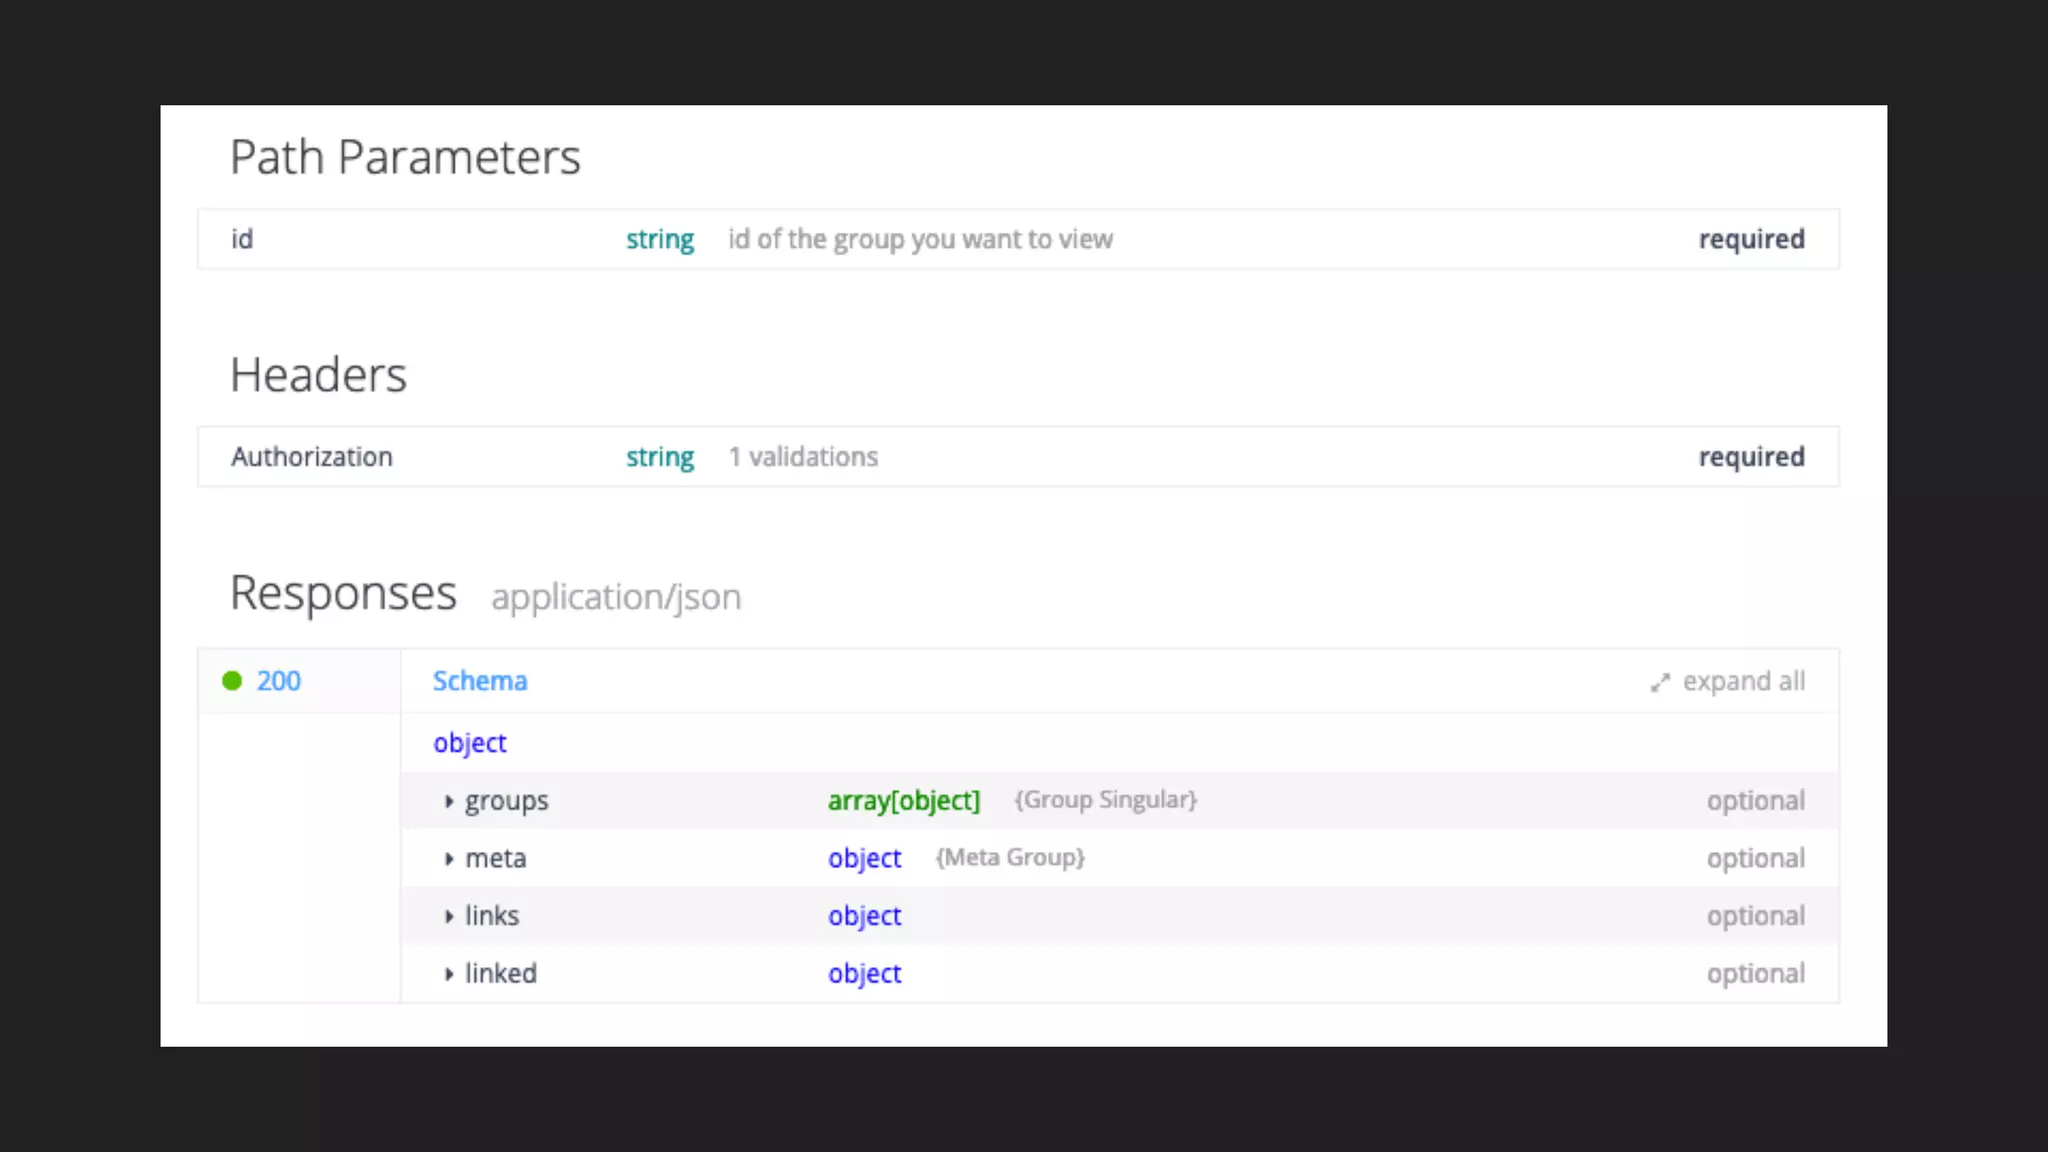This screenshot has height=1152, width=2048.
Task: Click the application/json content type label
Action: point(616,597)
